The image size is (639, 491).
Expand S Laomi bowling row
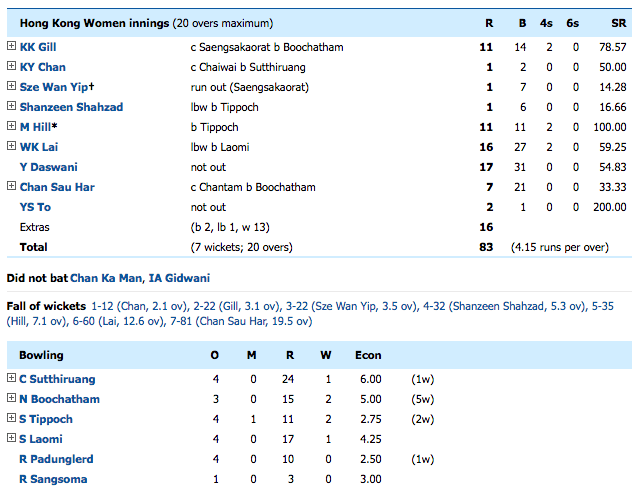point(11,439)
